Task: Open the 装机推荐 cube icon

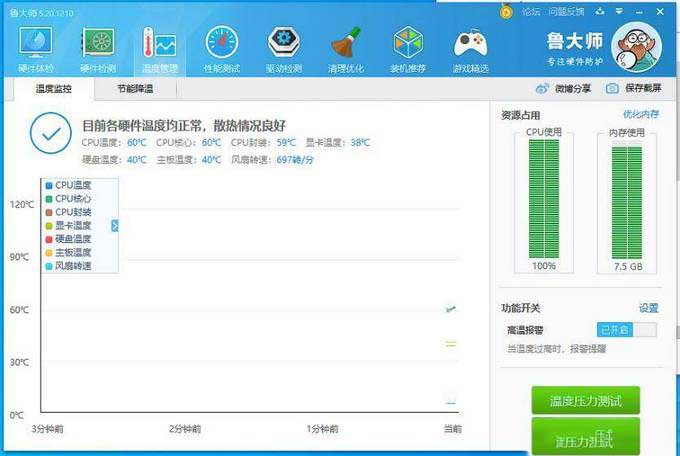Action: point(408,43)
